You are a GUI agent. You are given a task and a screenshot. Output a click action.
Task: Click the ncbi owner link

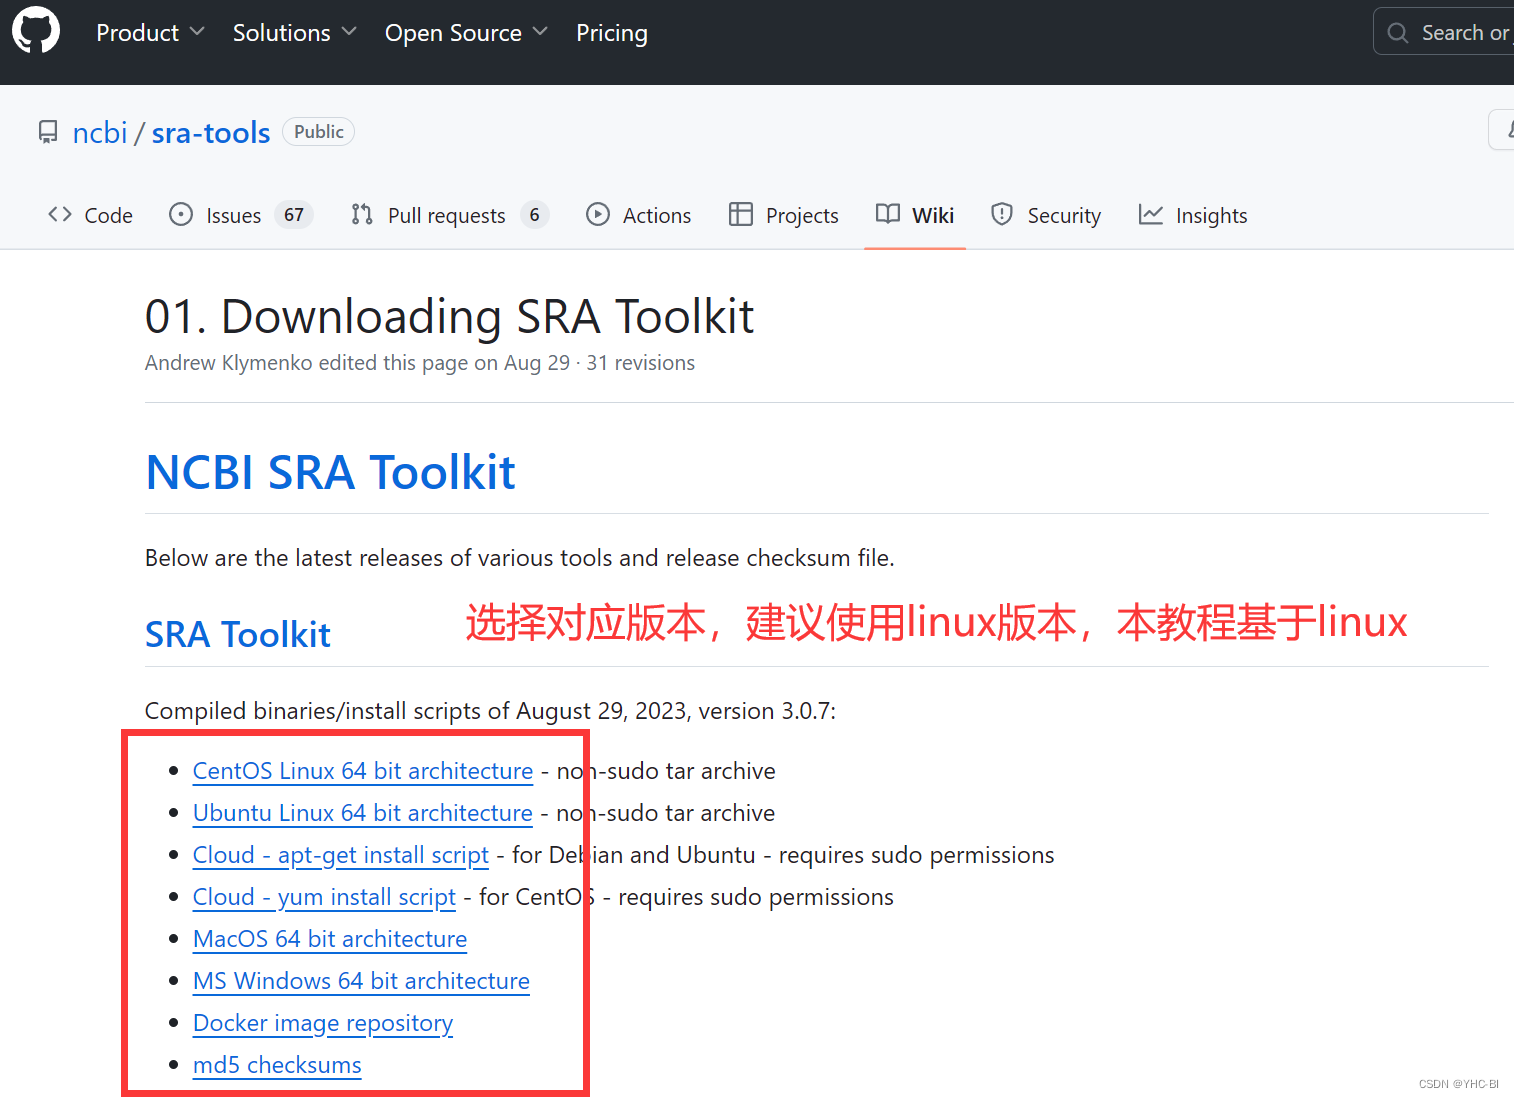click(100, 133)
